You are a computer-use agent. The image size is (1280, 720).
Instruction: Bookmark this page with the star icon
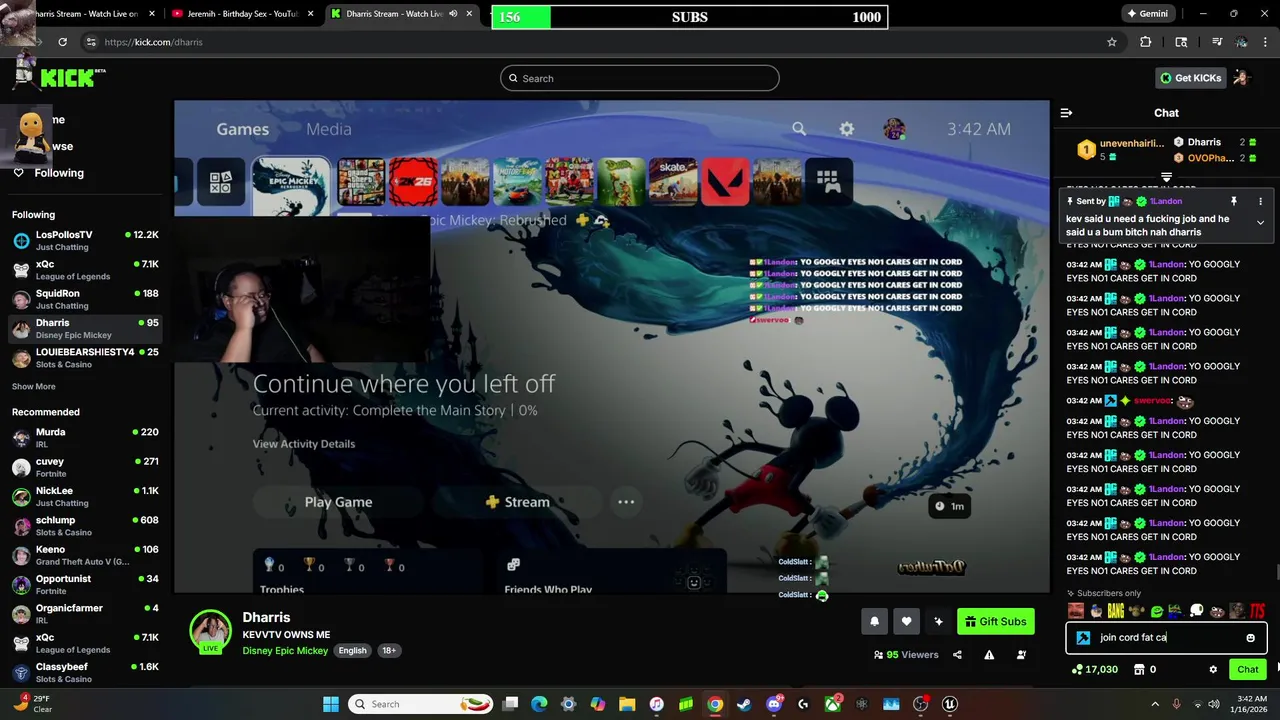point(1111,42)
